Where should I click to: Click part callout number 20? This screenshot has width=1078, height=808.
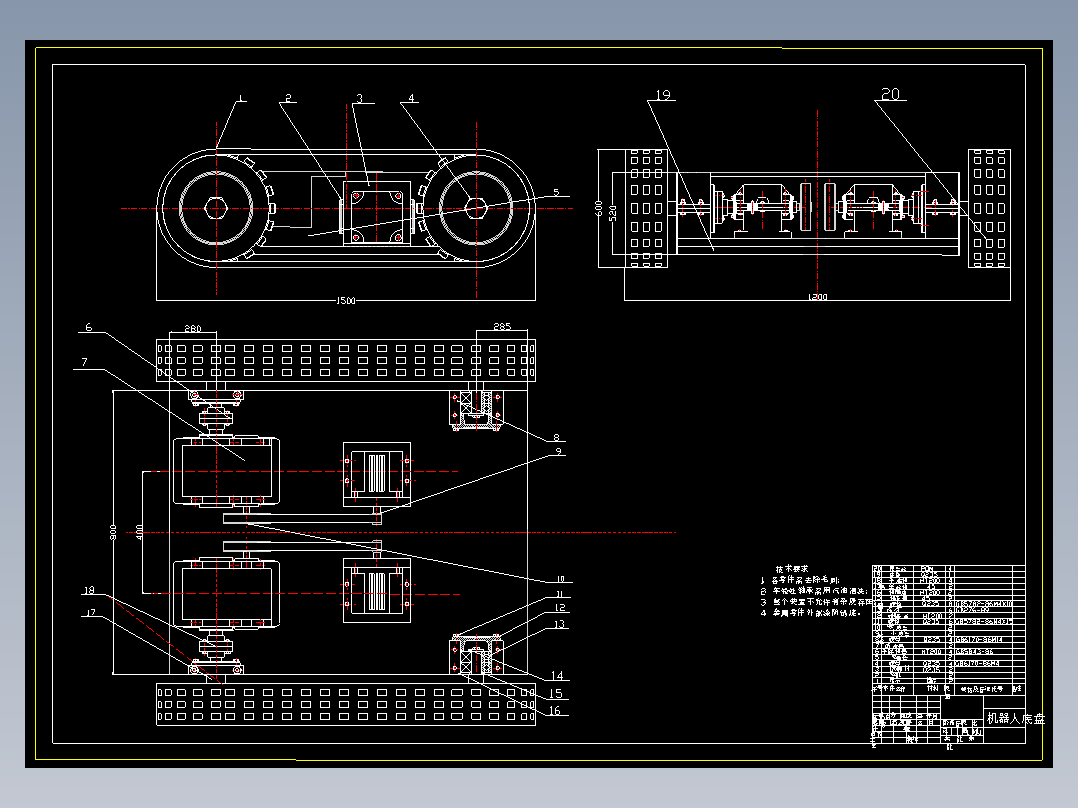(889, 95)
